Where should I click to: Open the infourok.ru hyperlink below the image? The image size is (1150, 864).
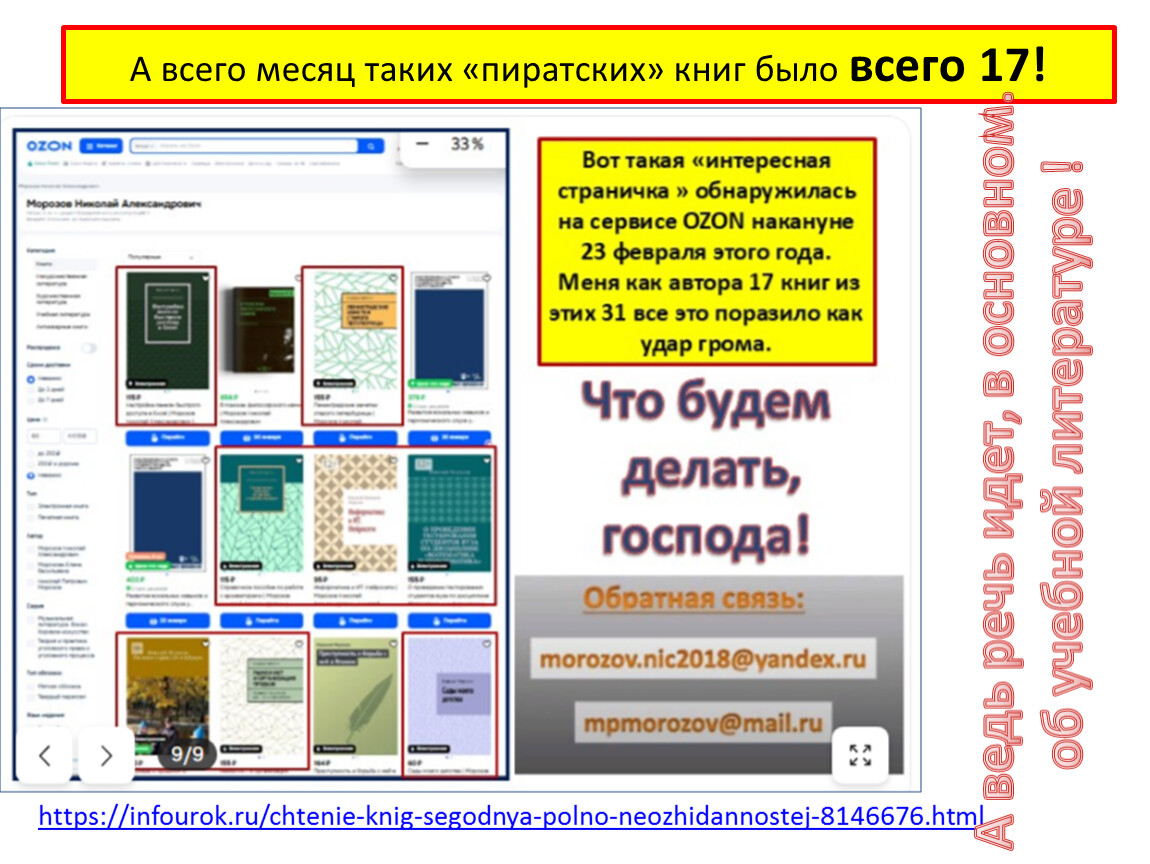[510, 815]
